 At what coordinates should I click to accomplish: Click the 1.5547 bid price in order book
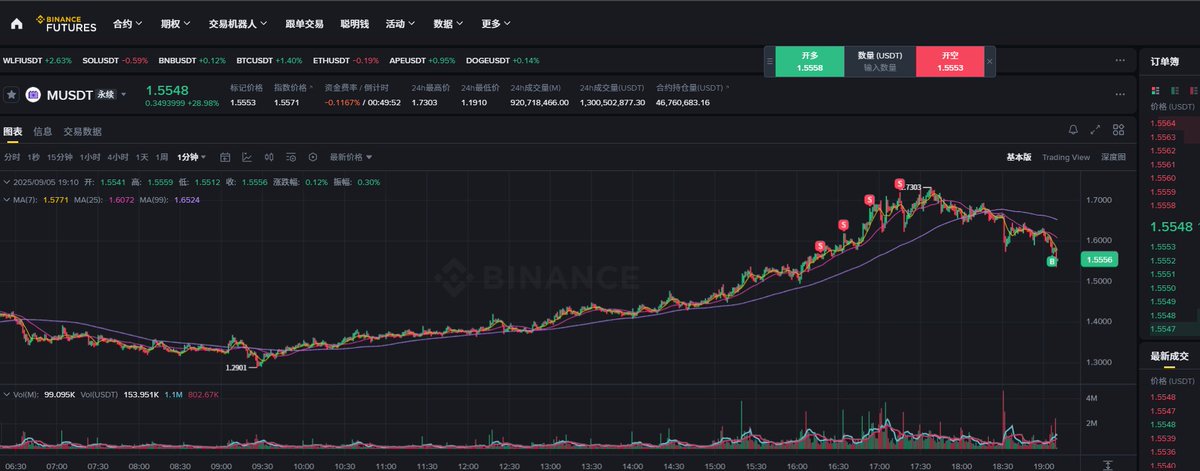point(1164,328)
